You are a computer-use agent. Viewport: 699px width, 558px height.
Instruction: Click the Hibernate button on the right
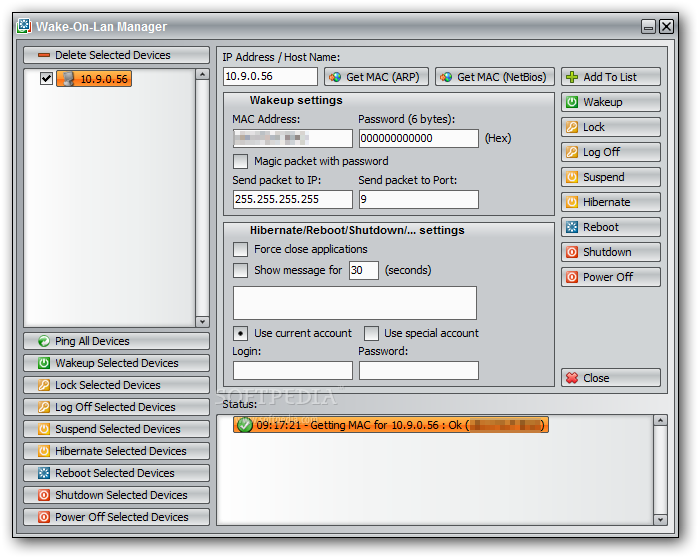click(x=611, y=202)
